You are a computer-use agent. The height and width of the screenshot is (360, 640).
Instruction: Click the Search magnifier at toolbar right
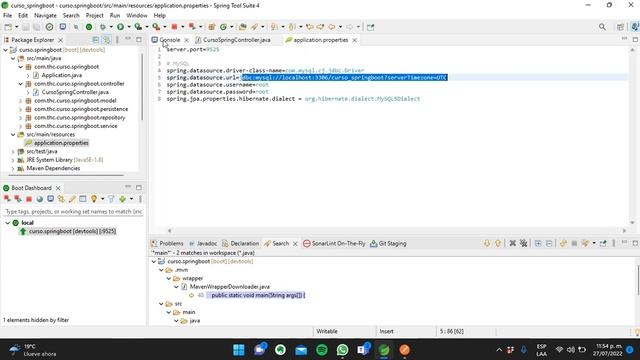point(602,27)
